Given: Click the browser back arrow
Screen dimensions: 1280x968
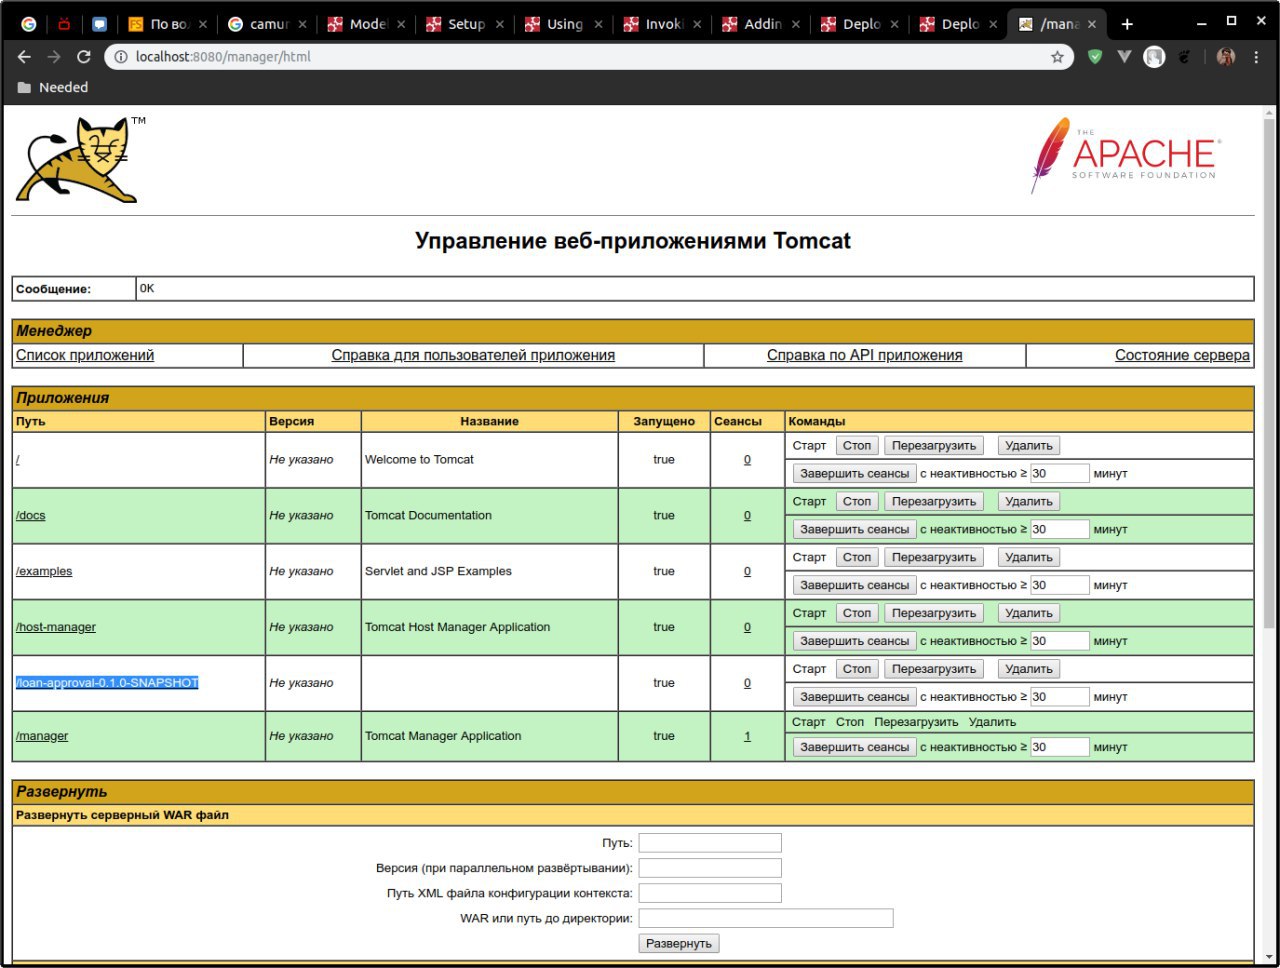Looking at the screenshot, I should point(24,57).
